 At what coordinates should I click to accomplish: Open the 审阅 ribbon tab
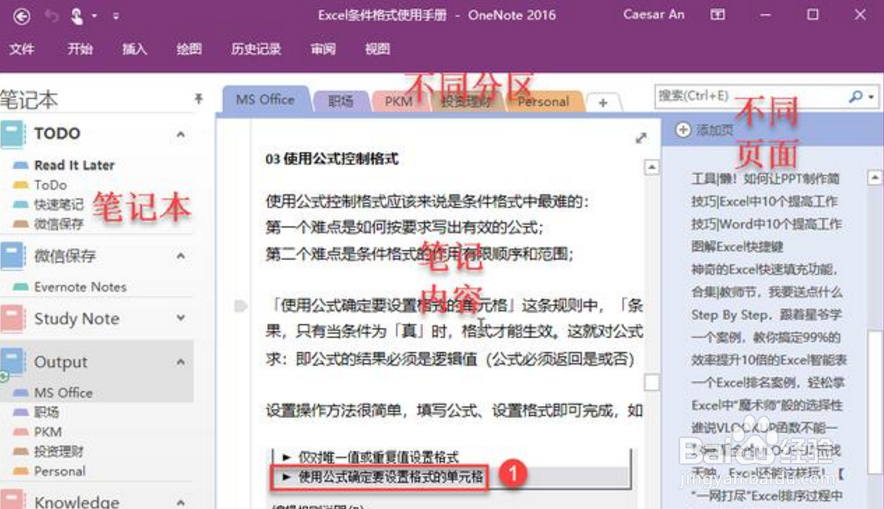[323, 49]
